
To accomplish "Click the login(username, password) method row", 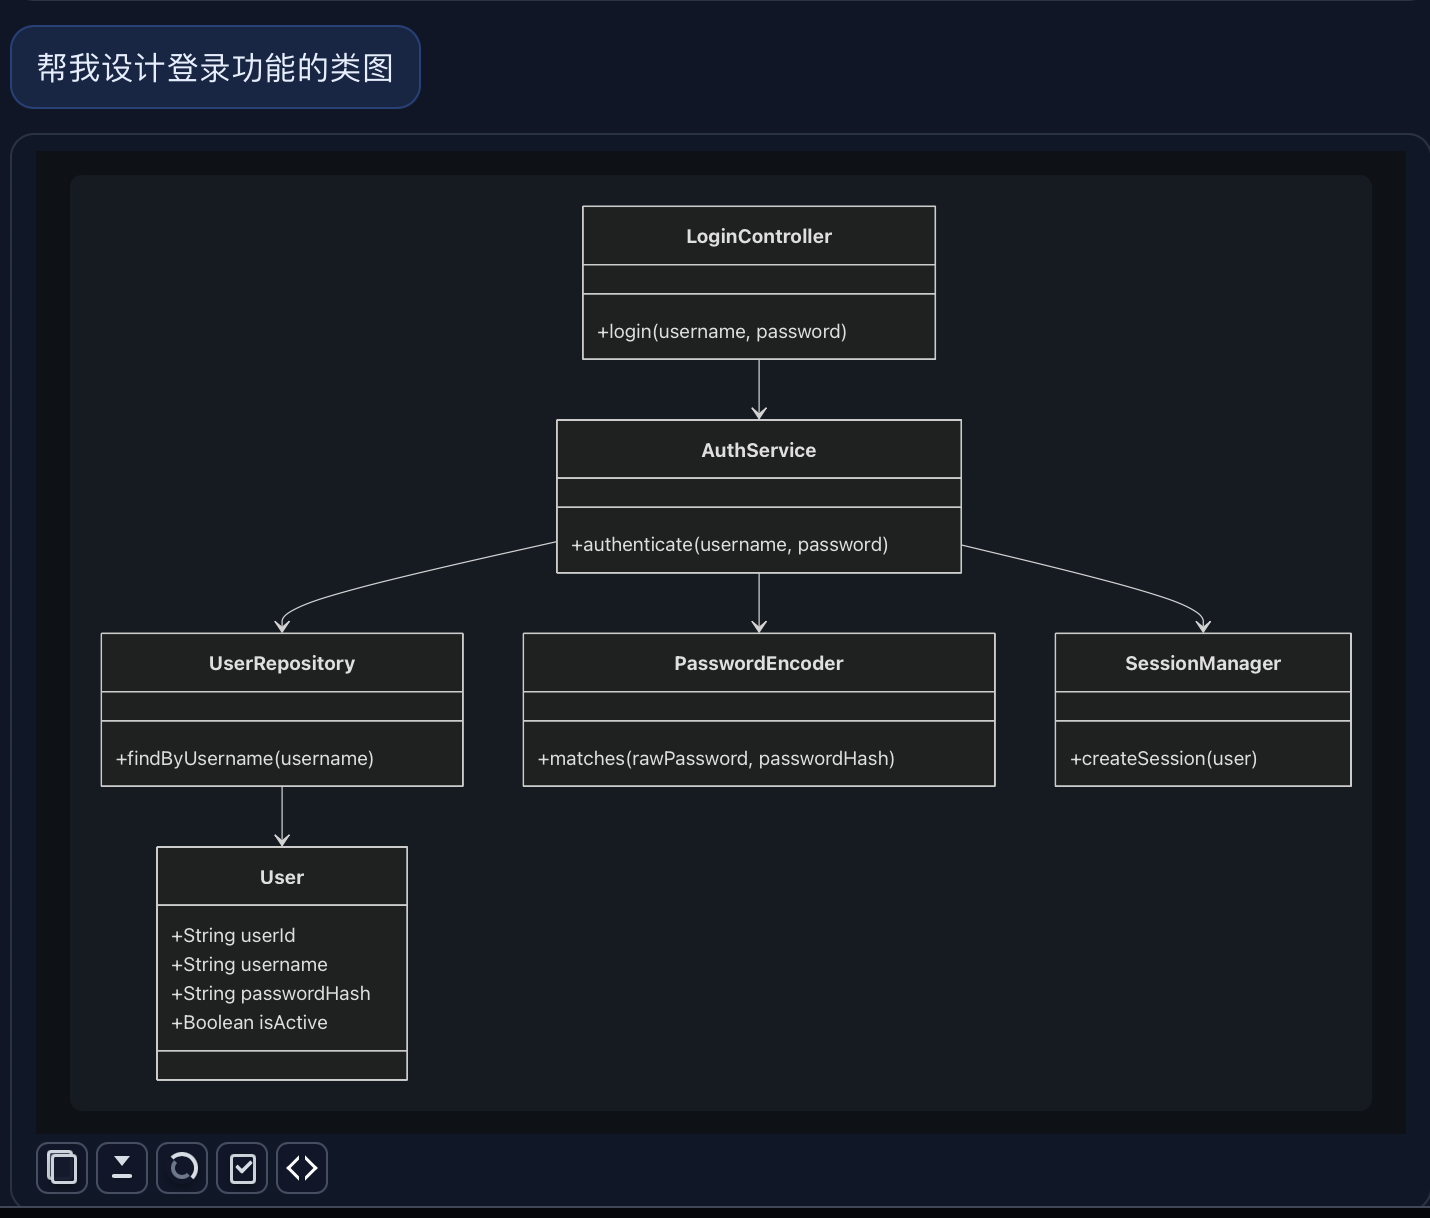I will point(722,331).
